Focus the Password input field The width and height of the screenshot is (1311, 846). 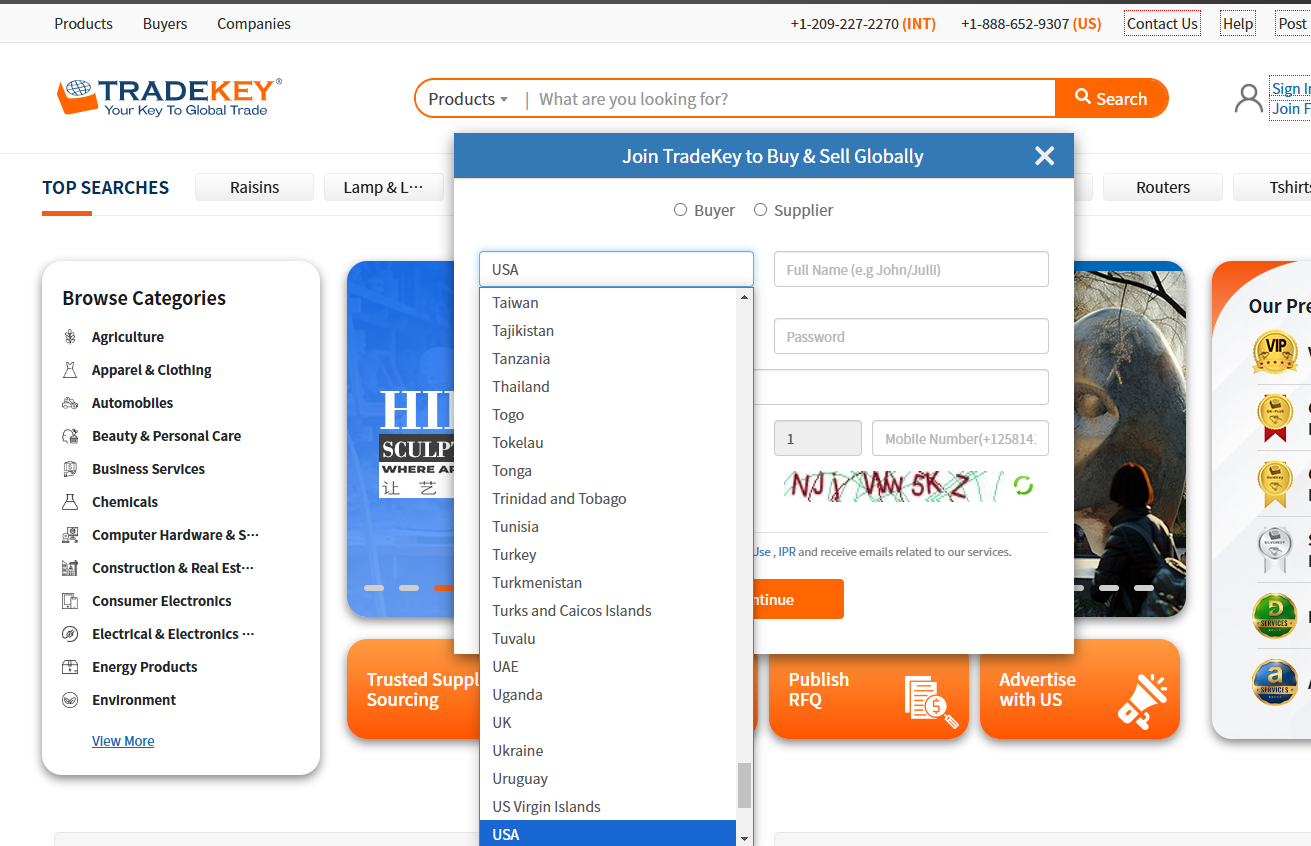[x=911, y=336]
